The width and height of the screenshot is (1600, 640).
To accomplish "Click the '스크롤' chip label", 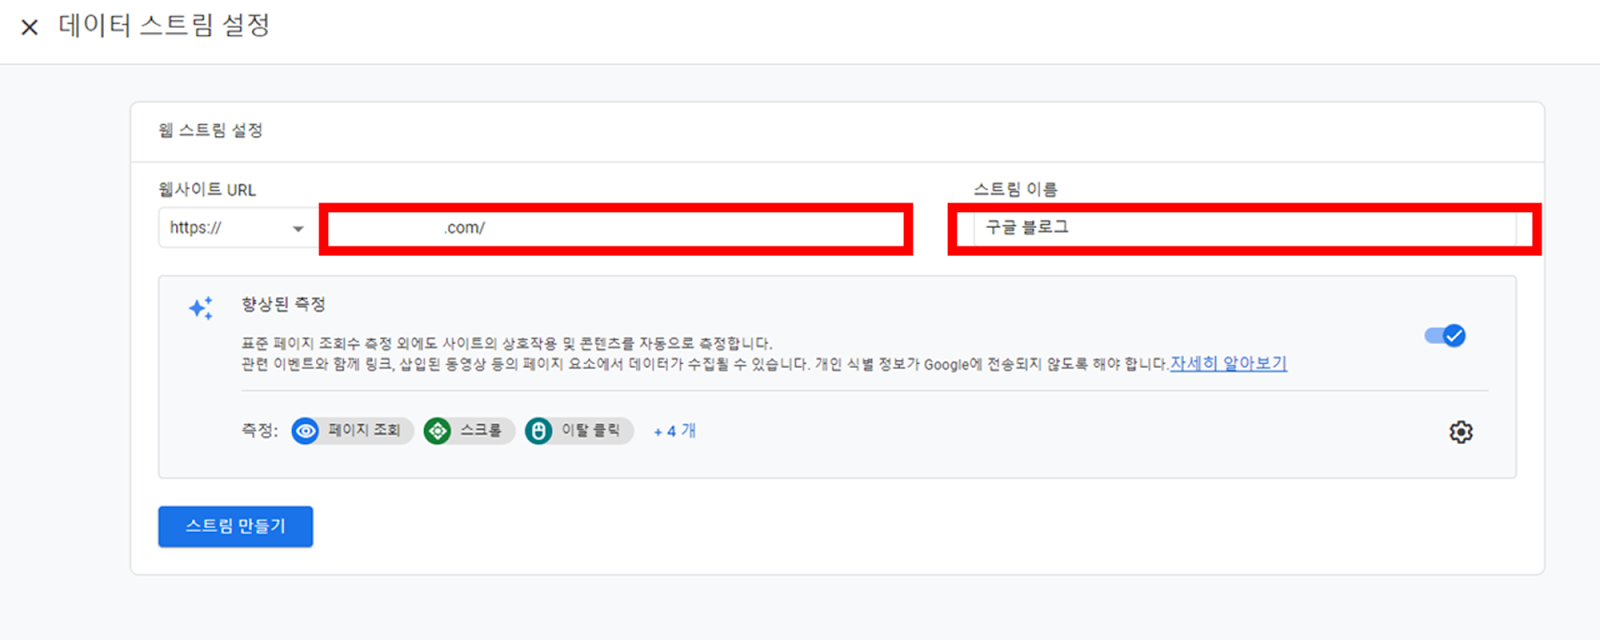I will click(x=481, y=430).
